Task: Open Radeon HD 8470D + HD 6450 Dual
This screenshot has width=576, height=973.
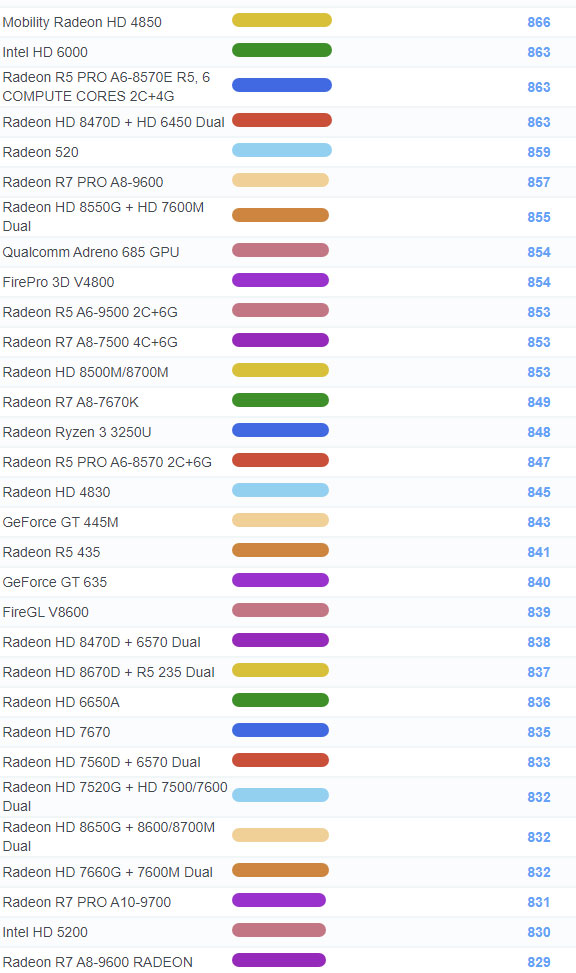Action: [x=114, y=122]
